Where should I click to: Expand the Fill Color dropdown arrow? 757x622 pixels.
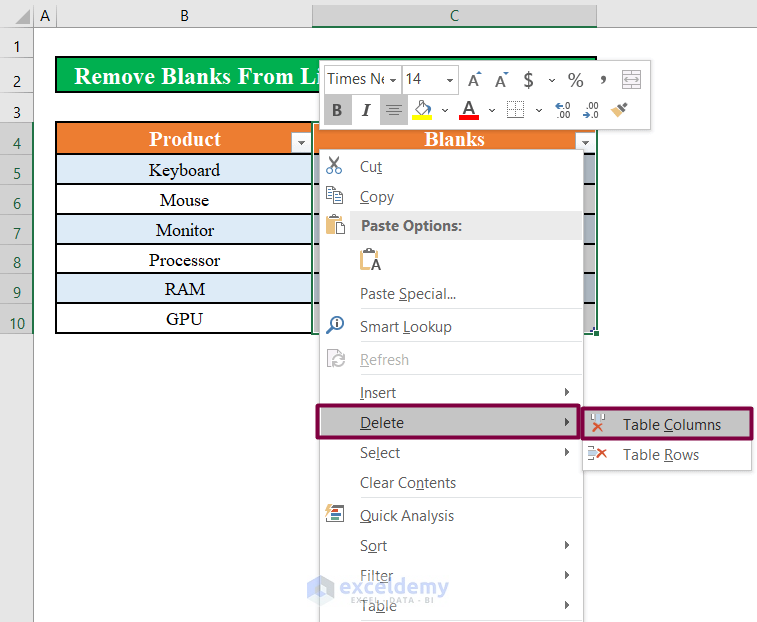point(445,111)
